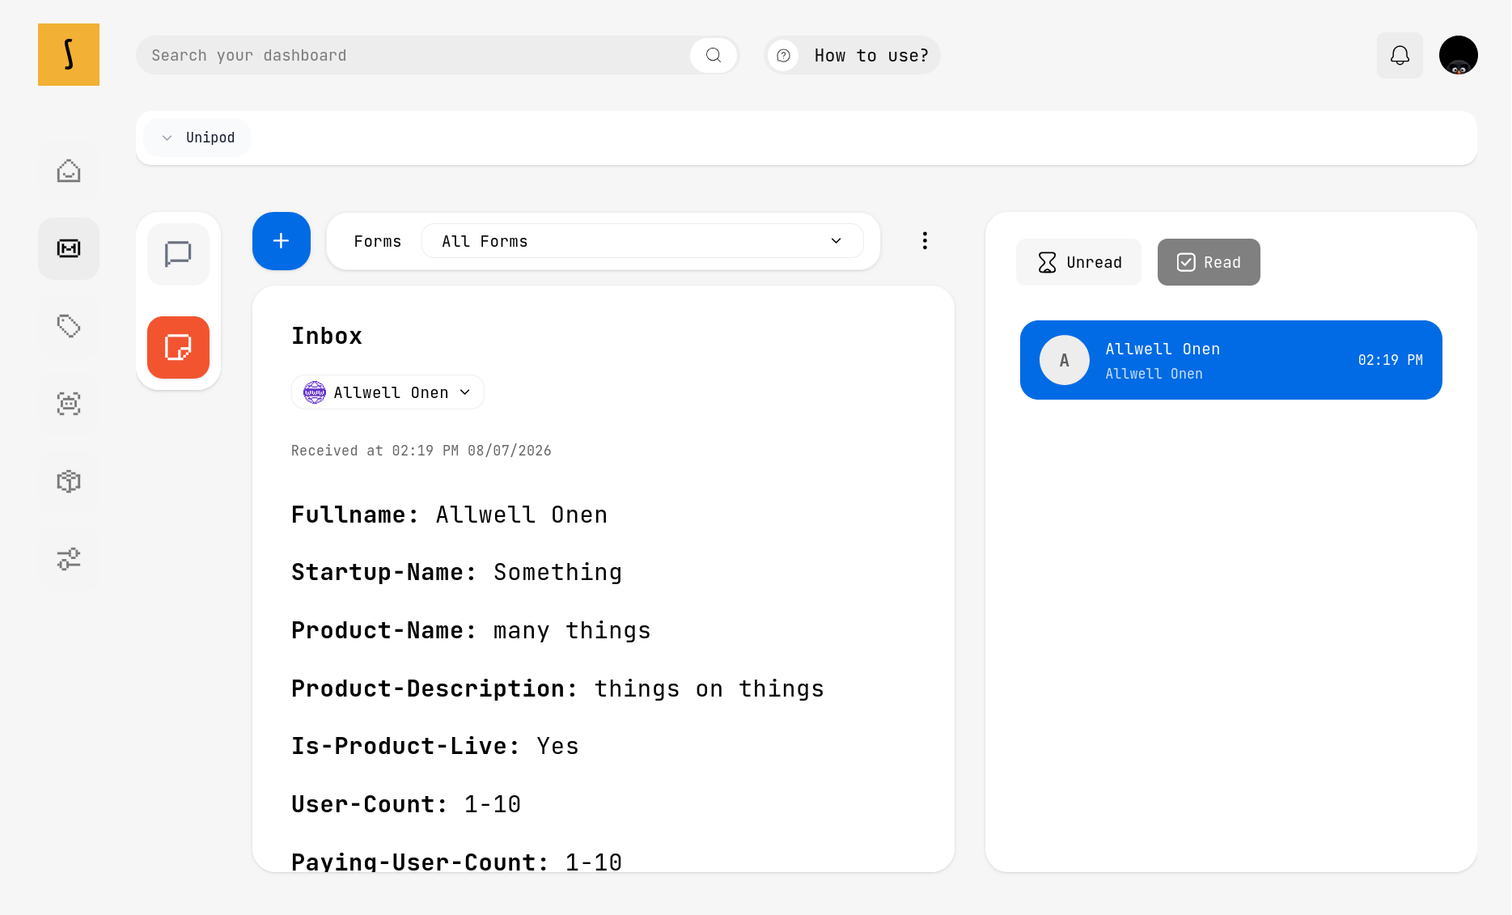Click the Received at 02:19 PM timestamp
1512x915 pixels.
(421, 451)
